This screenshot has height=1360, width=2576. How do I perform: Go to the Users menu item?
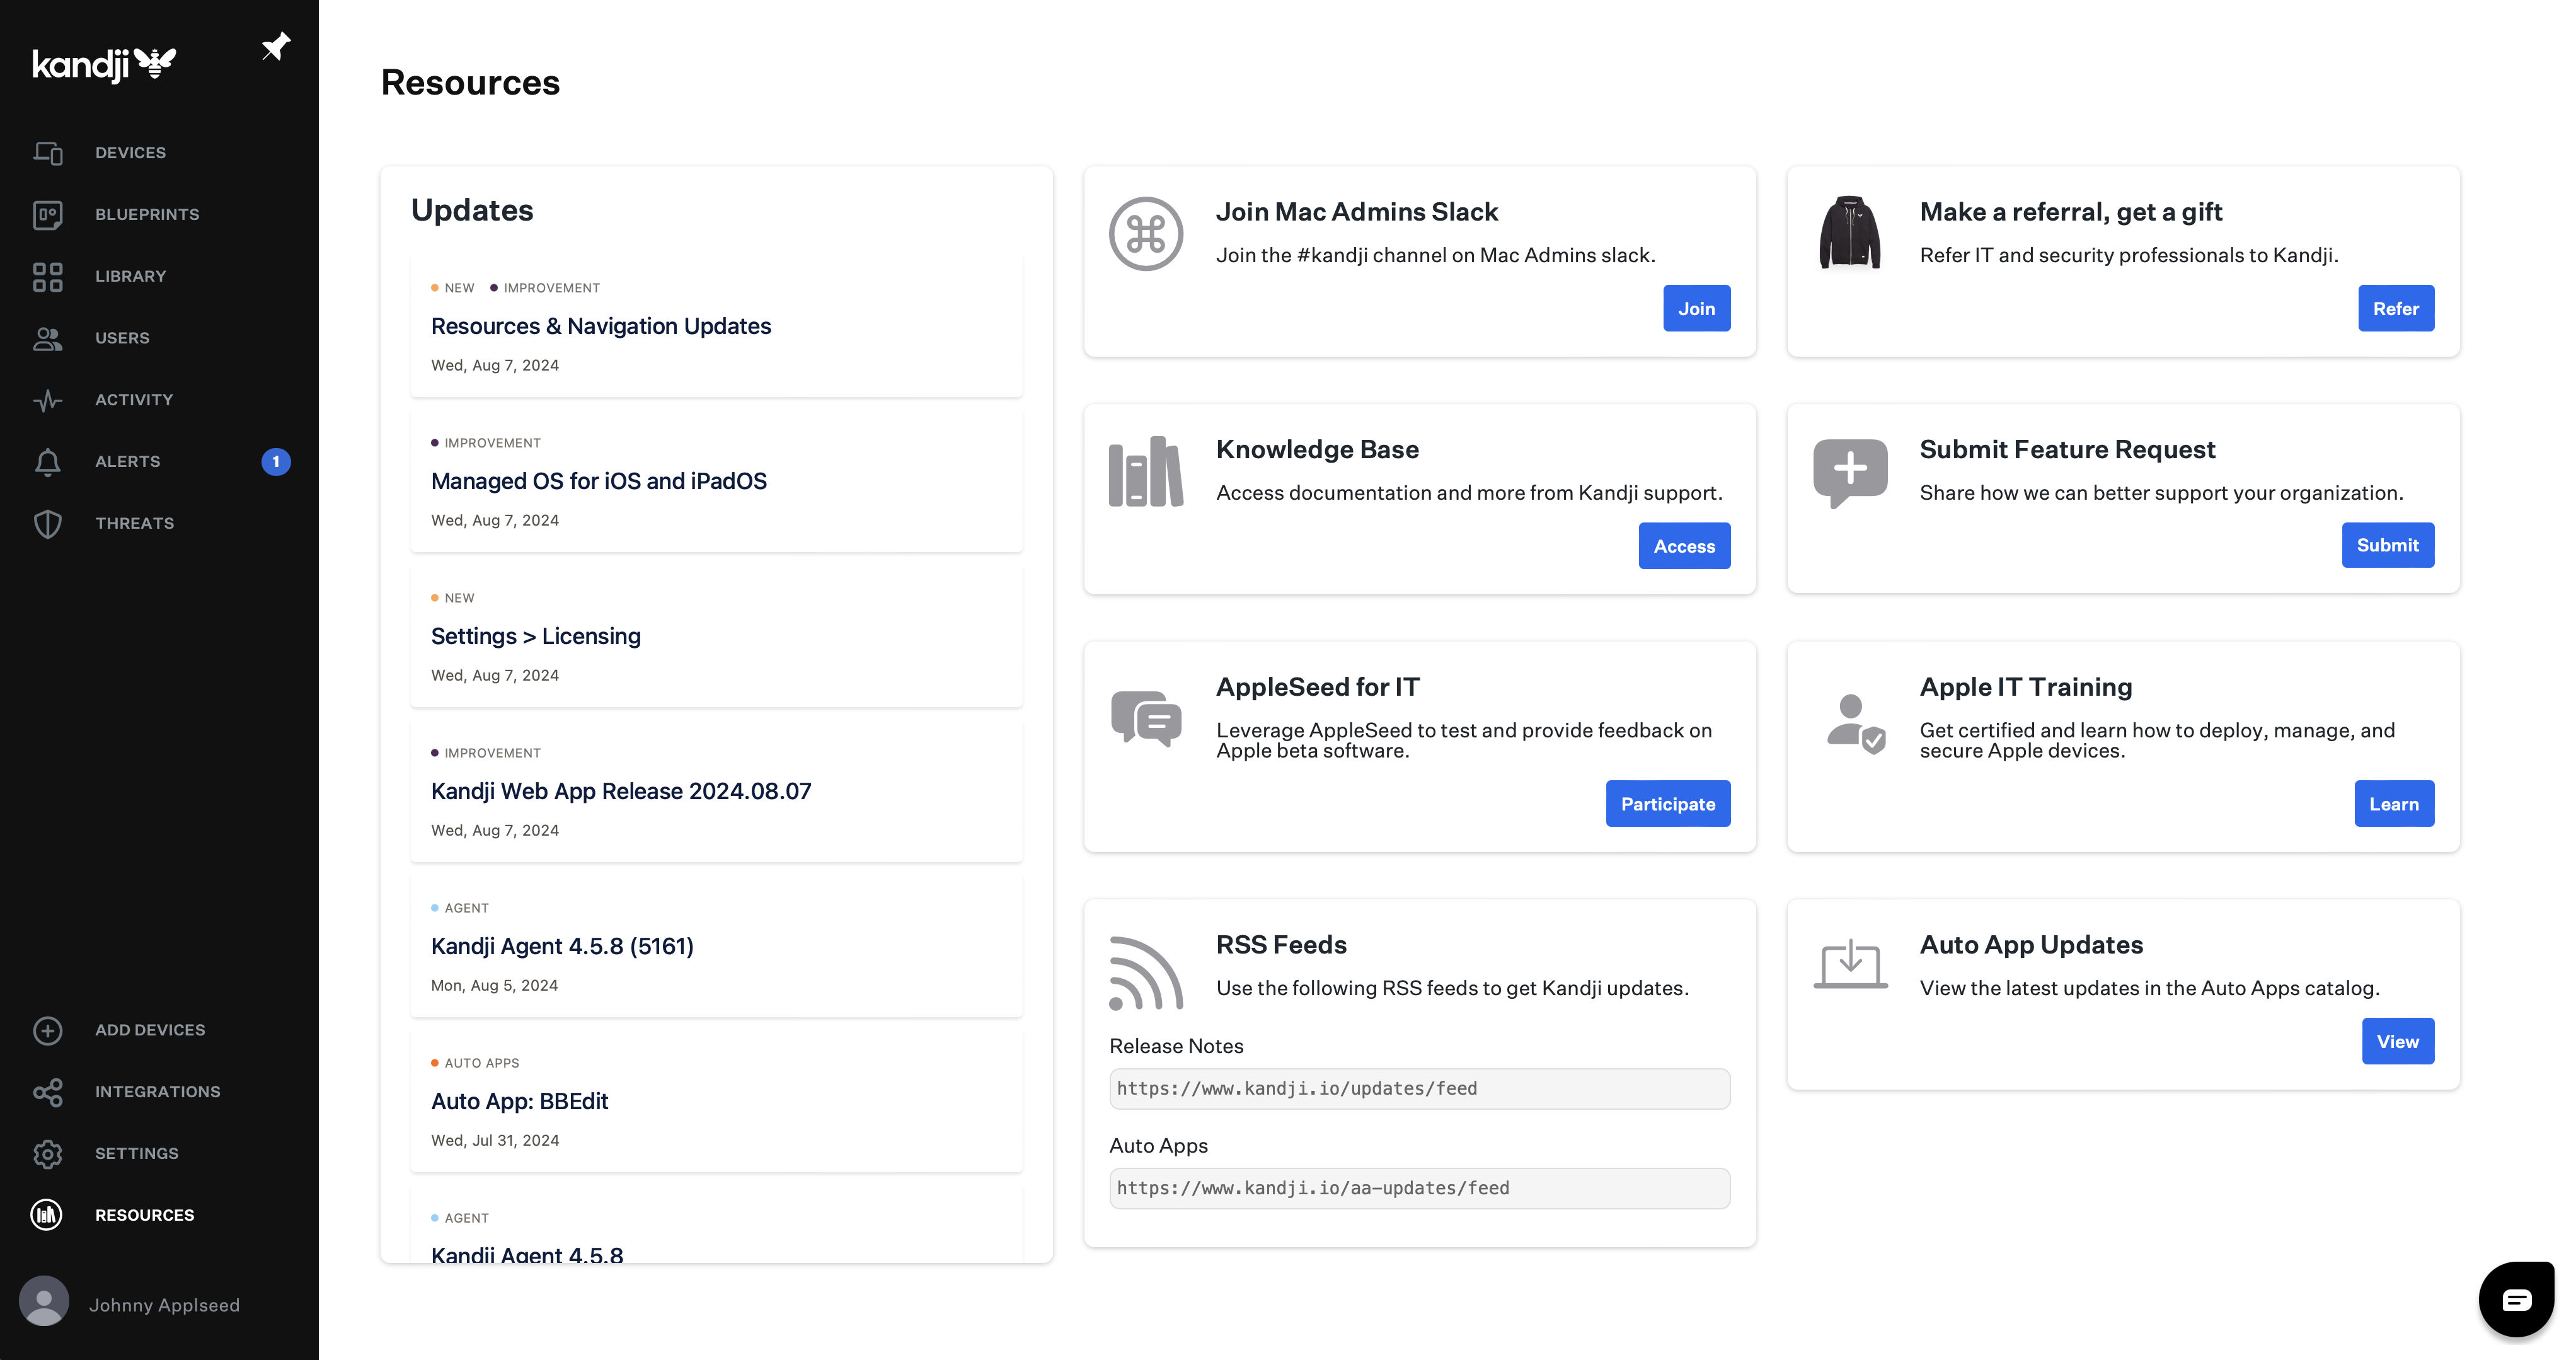pyautogui.click(x=122, y=338)
